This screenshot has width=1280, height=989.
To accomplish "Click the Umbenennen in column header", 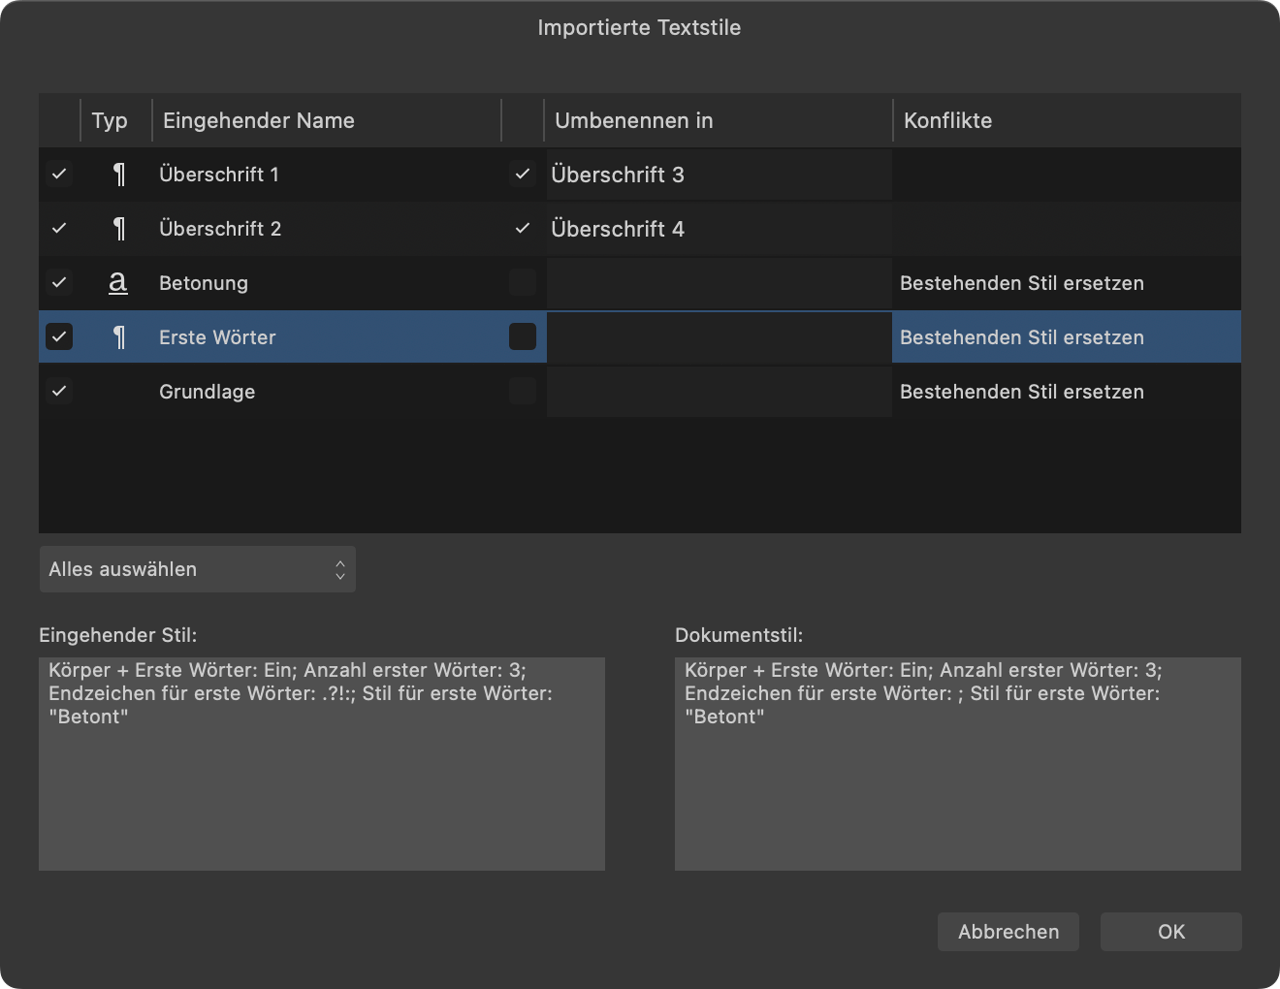I will (718, 120).
